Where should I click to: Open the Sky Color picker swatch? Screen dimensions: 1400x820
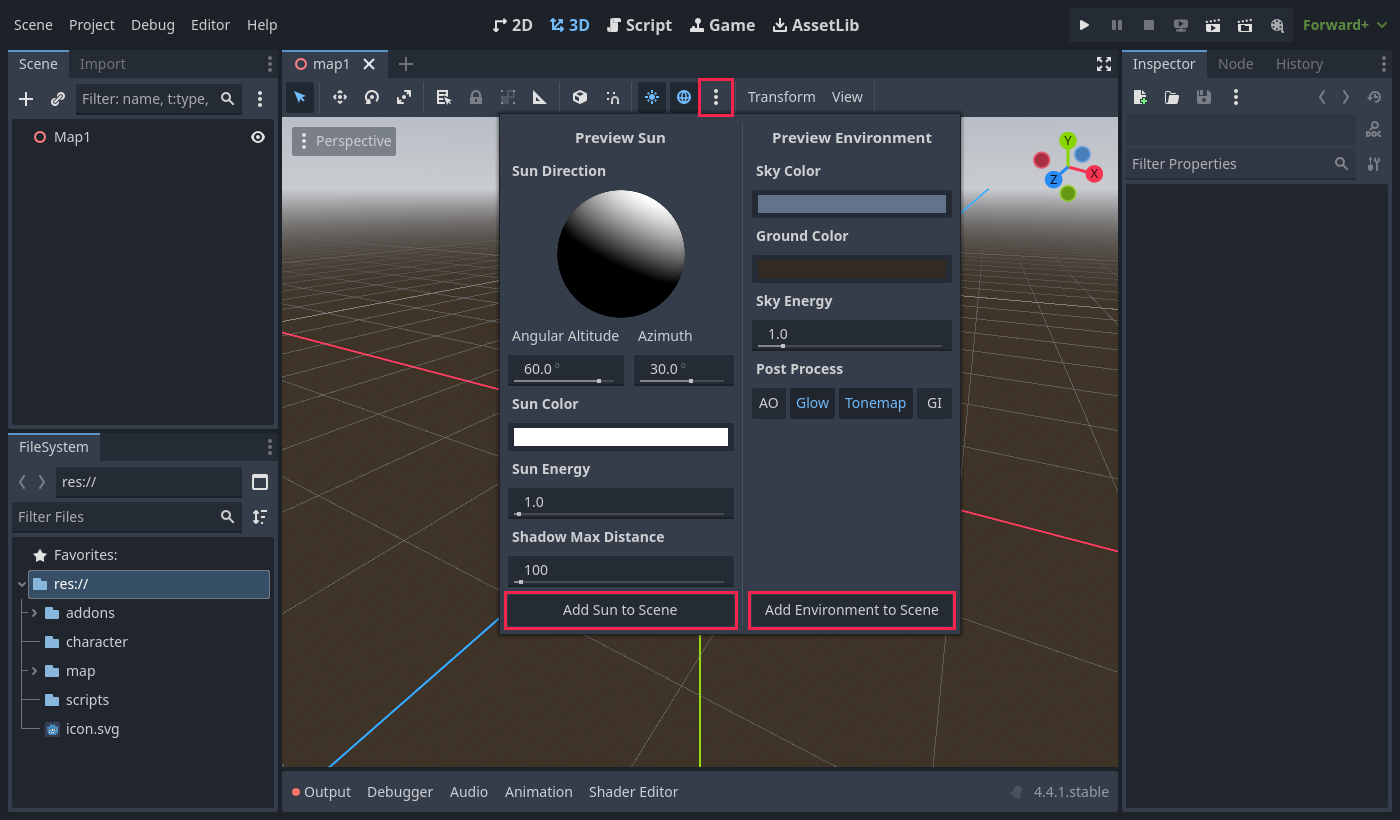point(852,204)
